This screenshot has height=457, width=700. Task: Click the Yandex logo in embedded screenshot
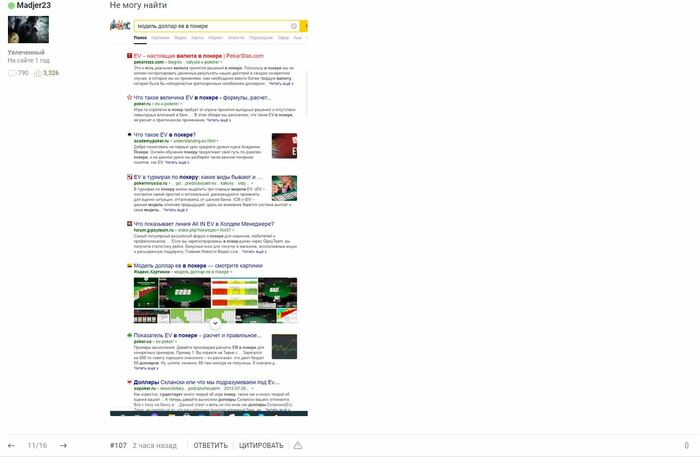click(x=120, y=25)
